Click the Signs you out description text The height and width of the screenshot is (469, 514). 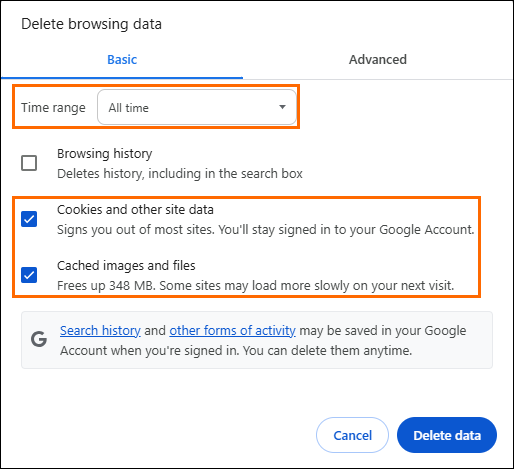tap(265, 230)
